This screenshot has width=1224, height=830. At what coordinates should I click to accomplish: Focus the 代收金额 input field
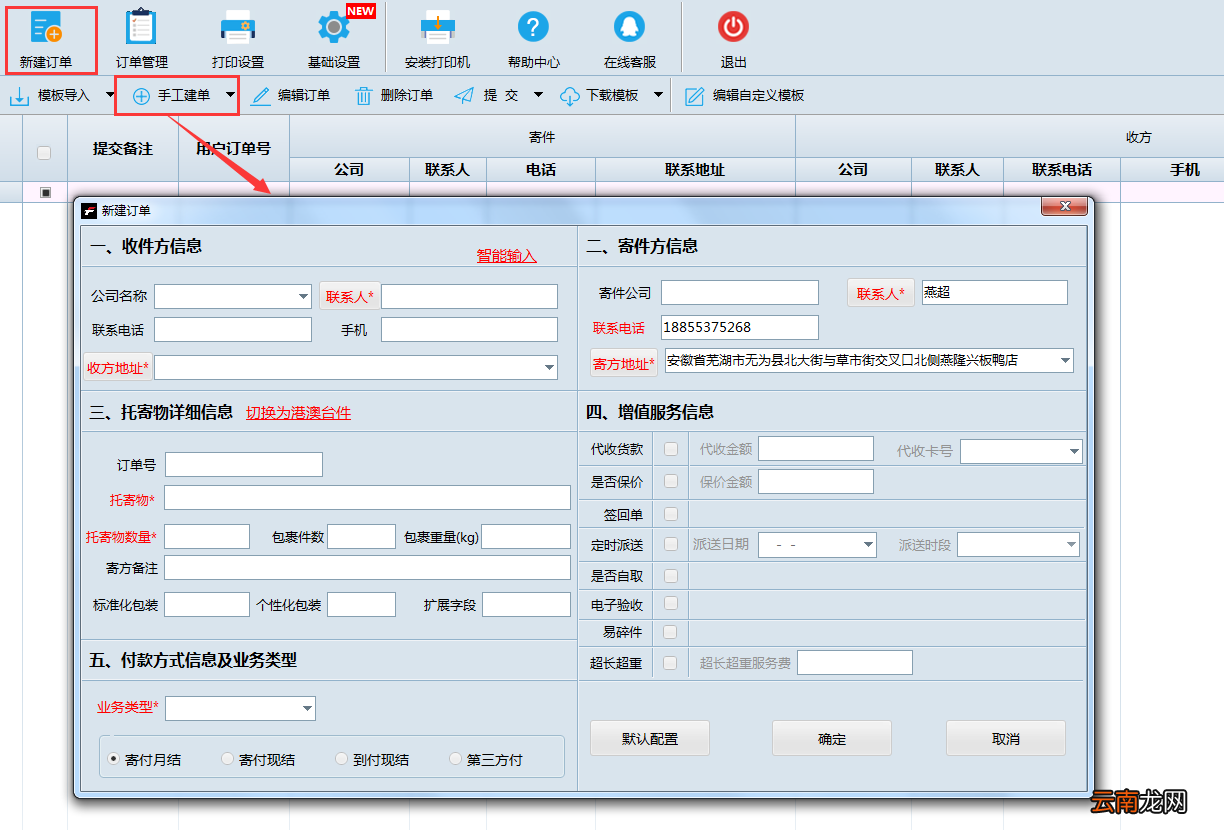pyautogui.click(x=816, y=449)
